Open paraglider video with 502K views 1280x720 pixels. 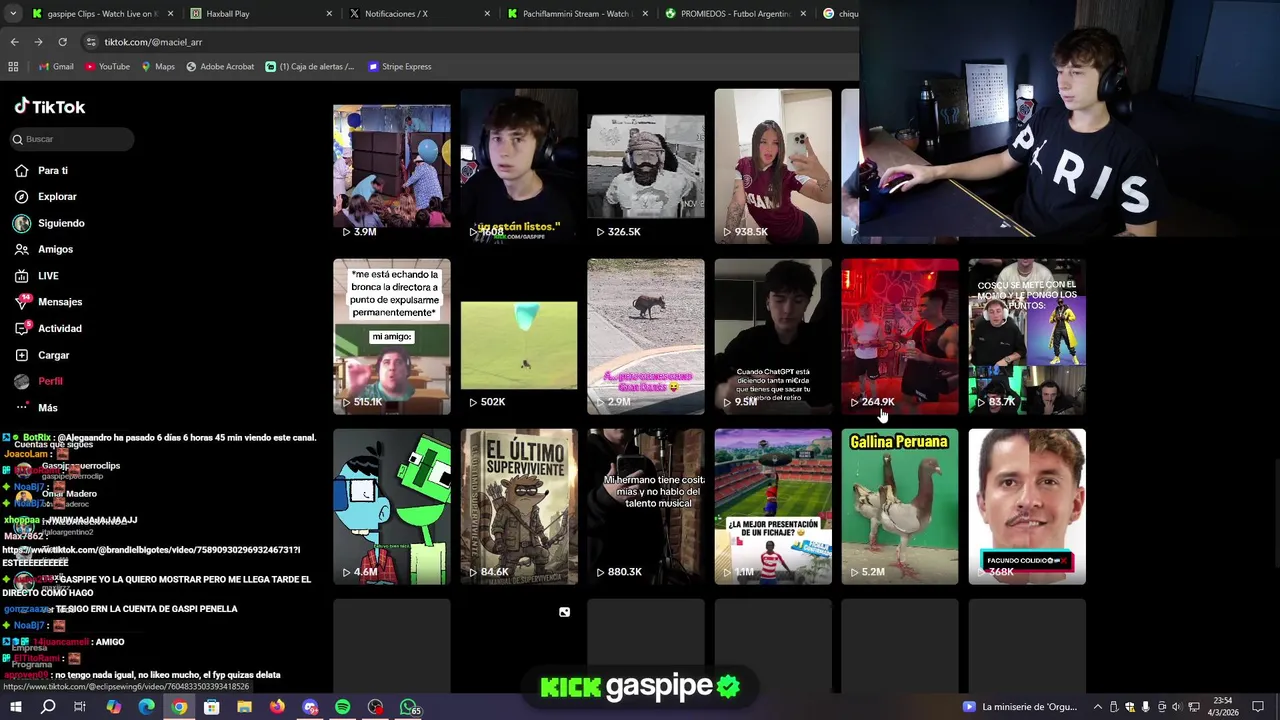pos(518,336)
